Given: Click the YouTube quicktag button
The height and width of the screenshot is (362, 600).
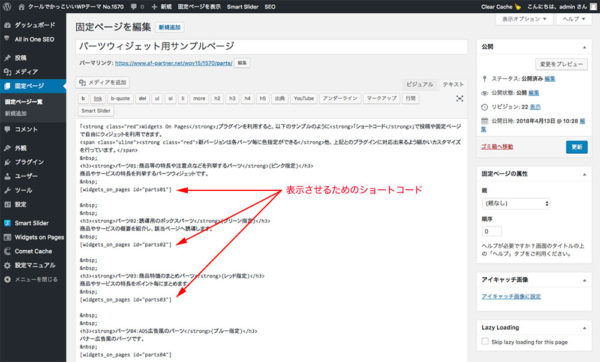Looking at the screenshot, I should 303,98.
